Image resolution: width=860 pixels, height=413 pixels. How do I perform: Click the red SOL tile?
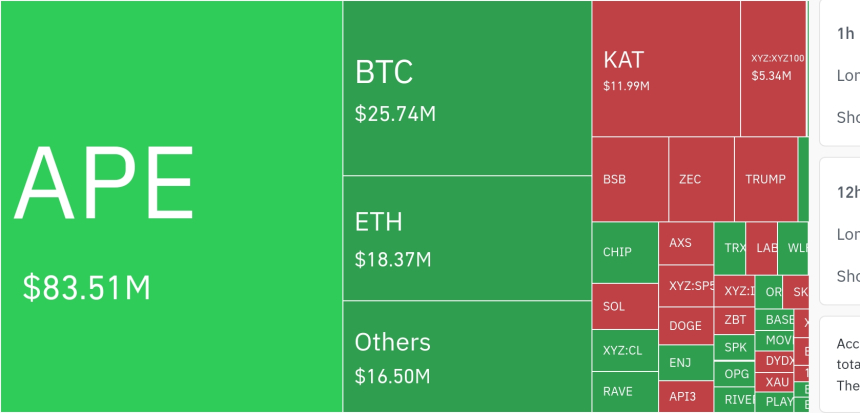(x=624, y=306)
